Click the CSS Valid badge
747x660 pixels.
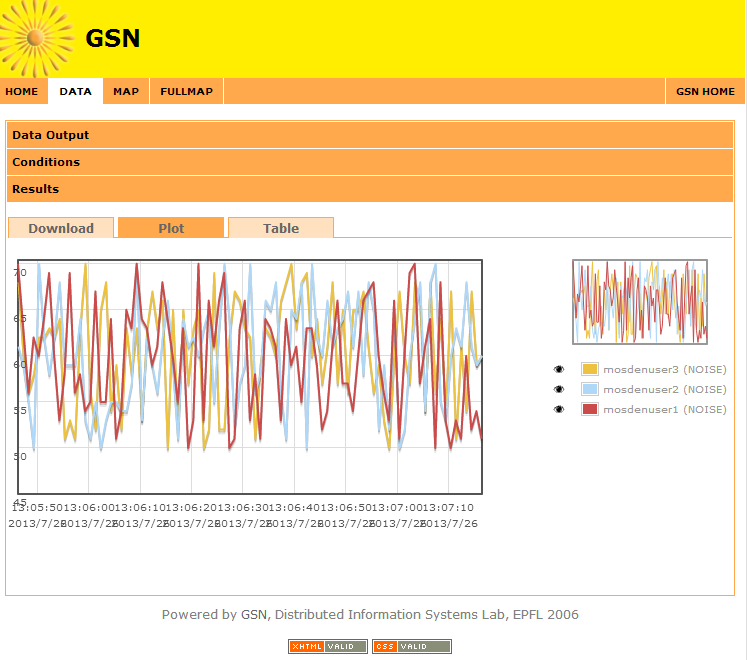click(x=412, y=647)
